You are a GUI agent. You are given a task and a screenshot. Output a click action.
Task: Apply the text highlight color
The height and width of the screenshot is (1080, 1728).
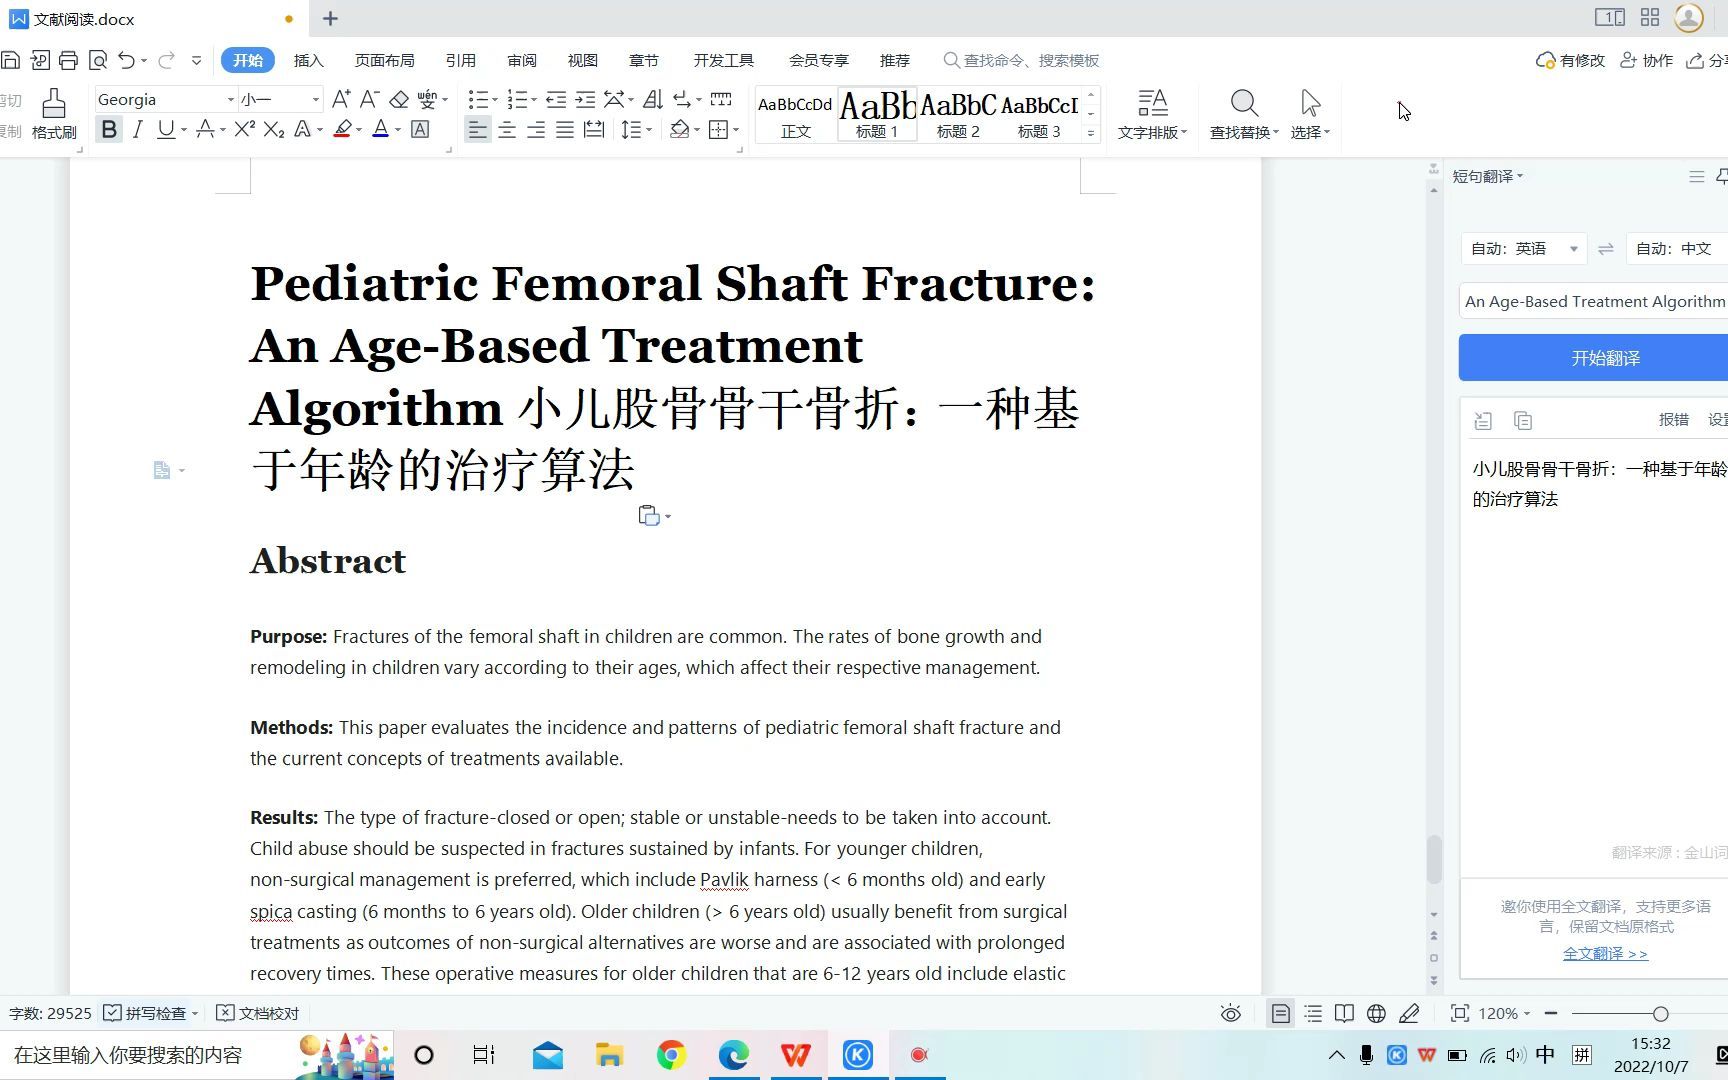342,129
